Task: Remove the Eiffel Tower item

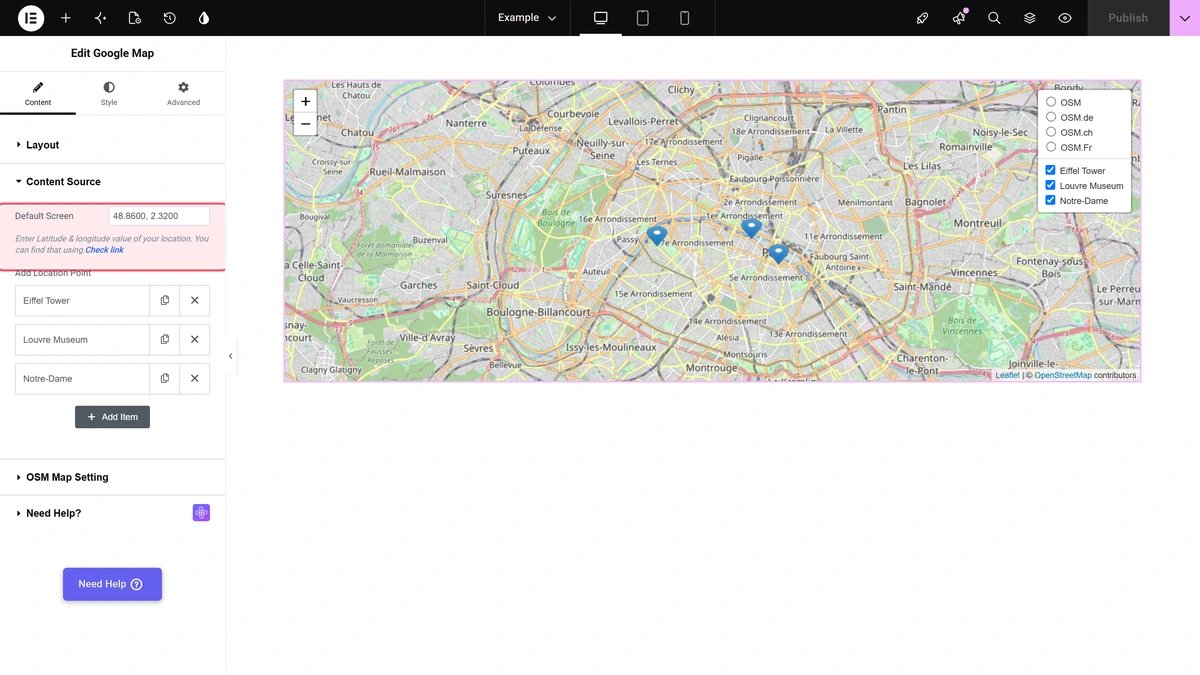Action: click(x=195, y=300)
